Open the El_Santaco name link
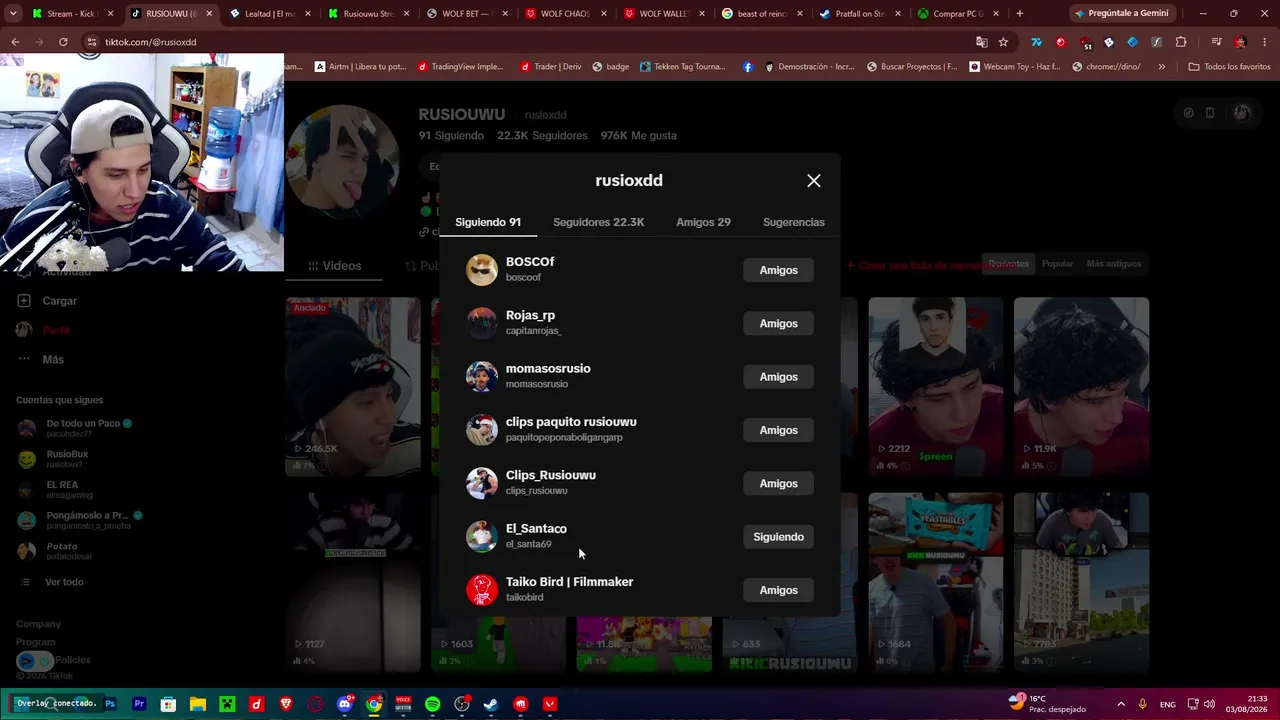The width and height of the screenshot is (1280, 720). (x=536, y=529)
